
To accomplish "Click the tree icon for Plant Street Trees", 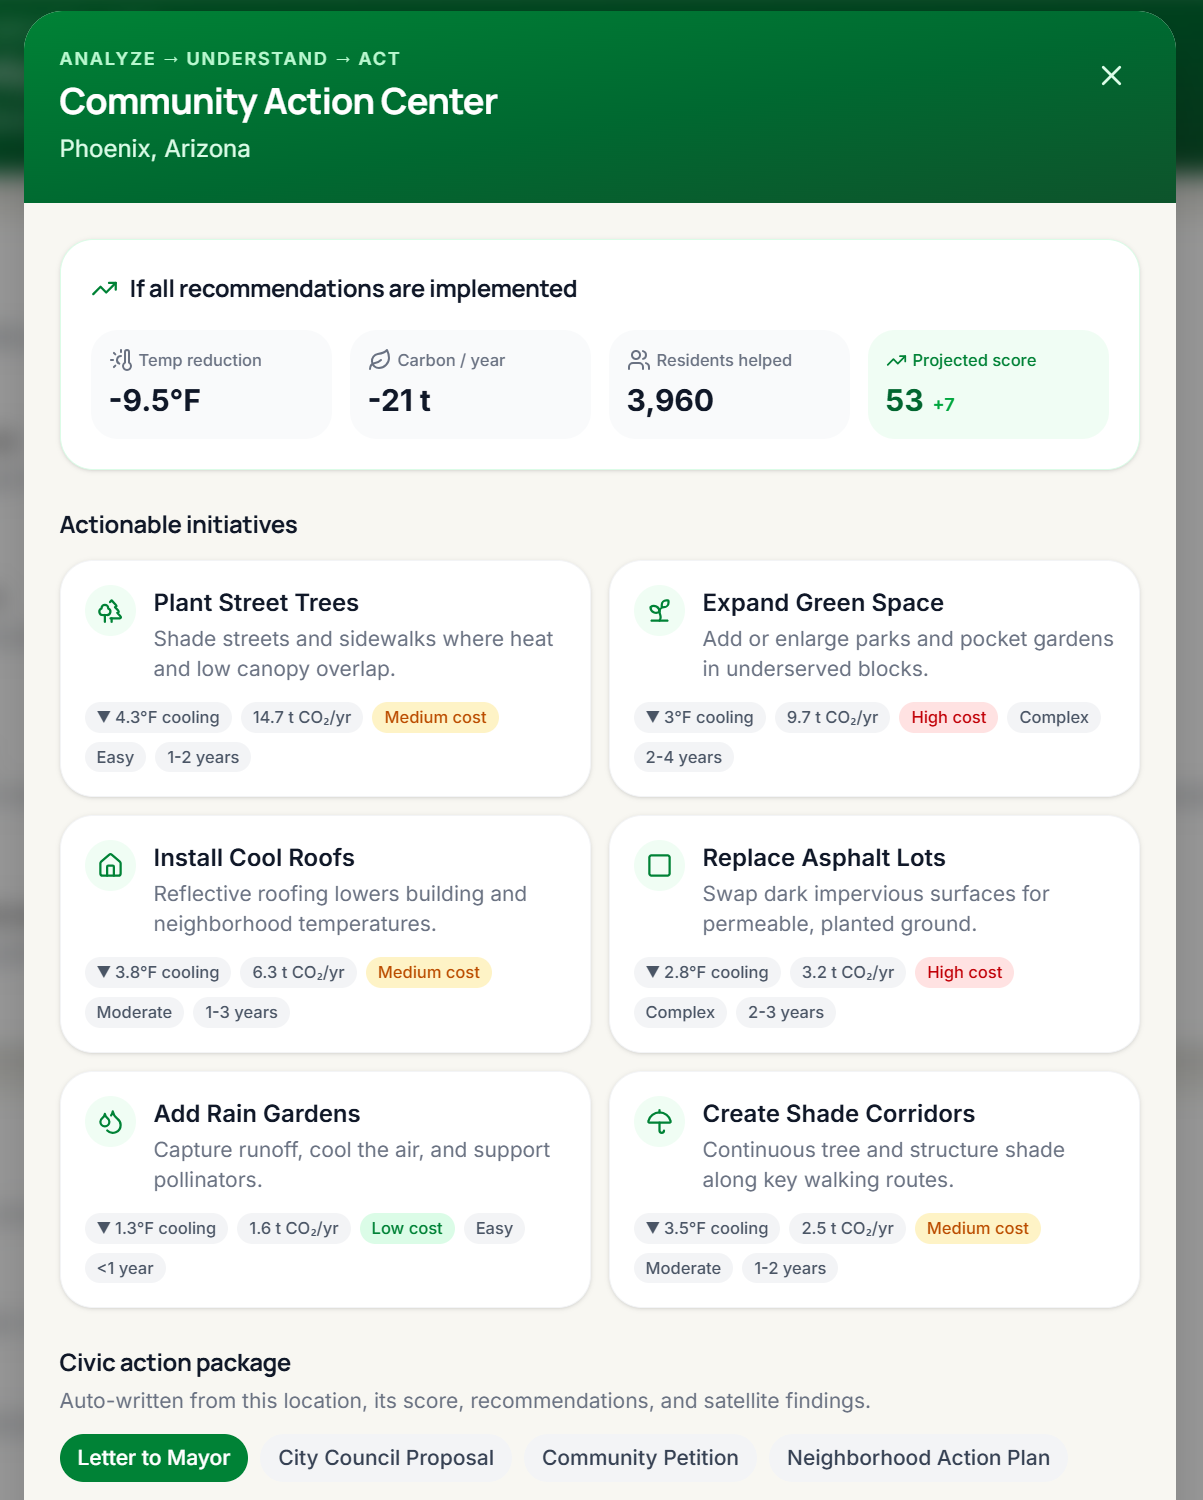I will click(110, 611).
